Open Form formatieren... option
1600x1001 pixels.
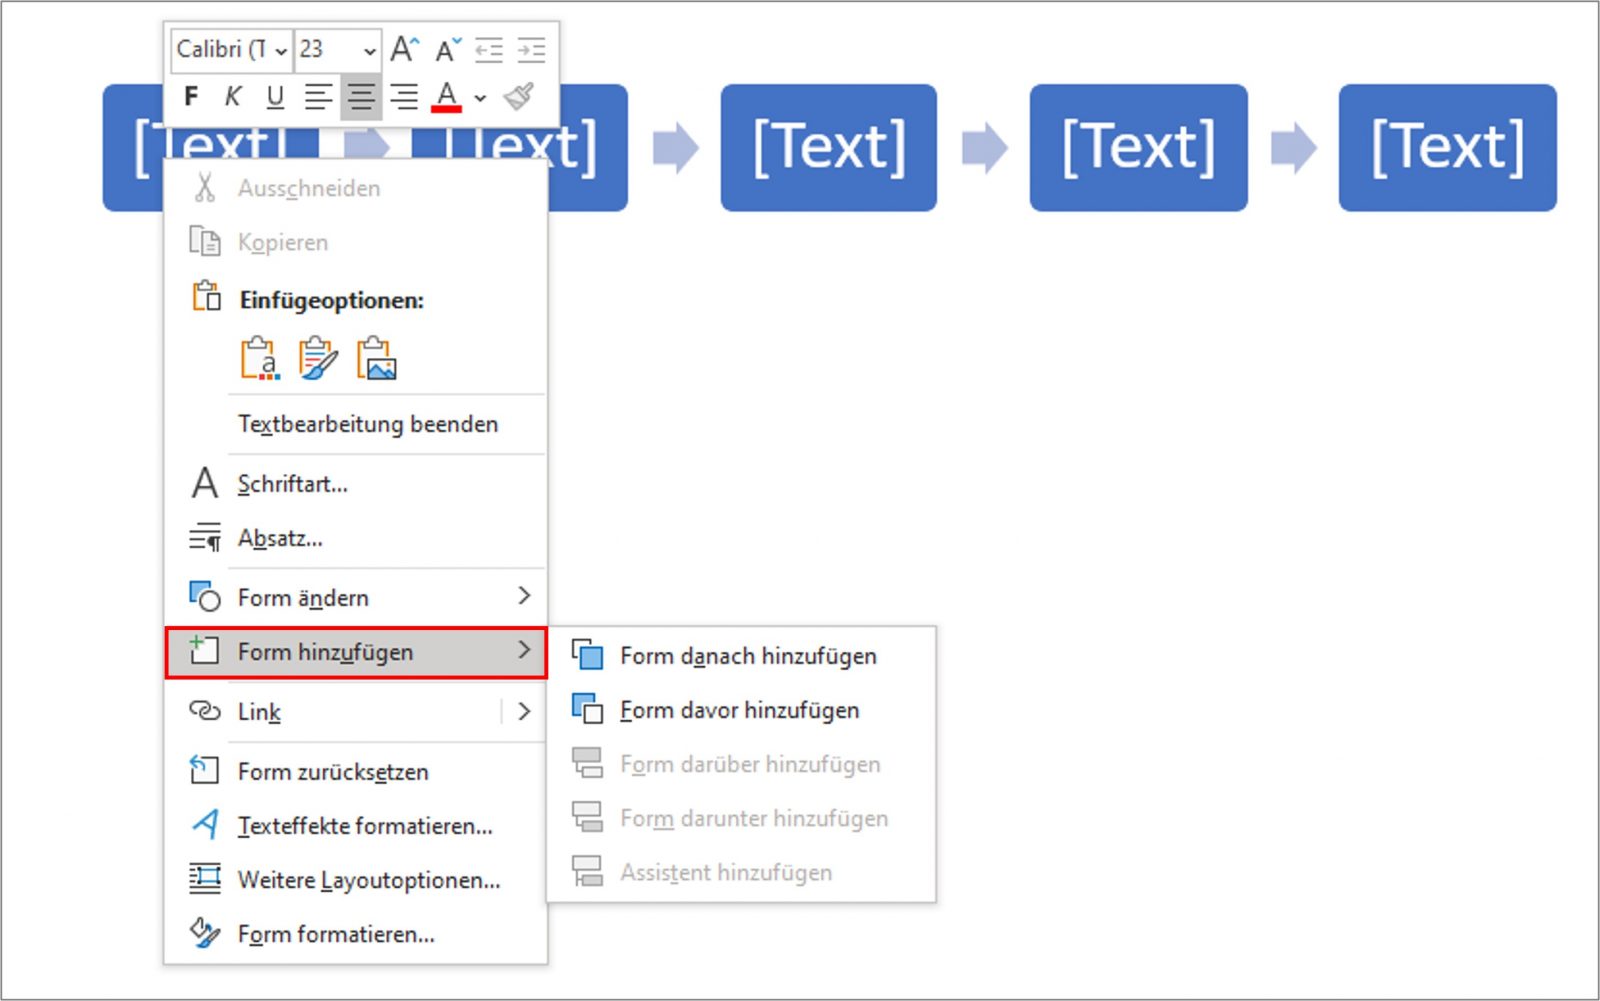pyautogui.click(x=335, y=934)
